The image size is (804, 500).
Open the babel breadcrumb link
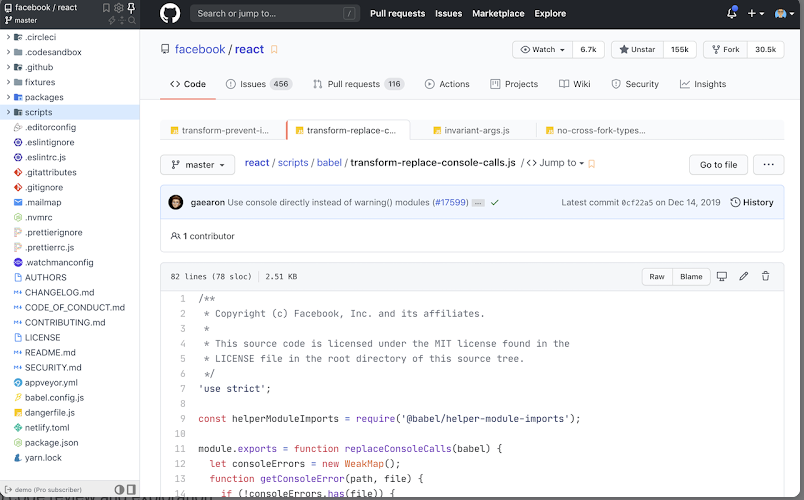coord(329,163)
